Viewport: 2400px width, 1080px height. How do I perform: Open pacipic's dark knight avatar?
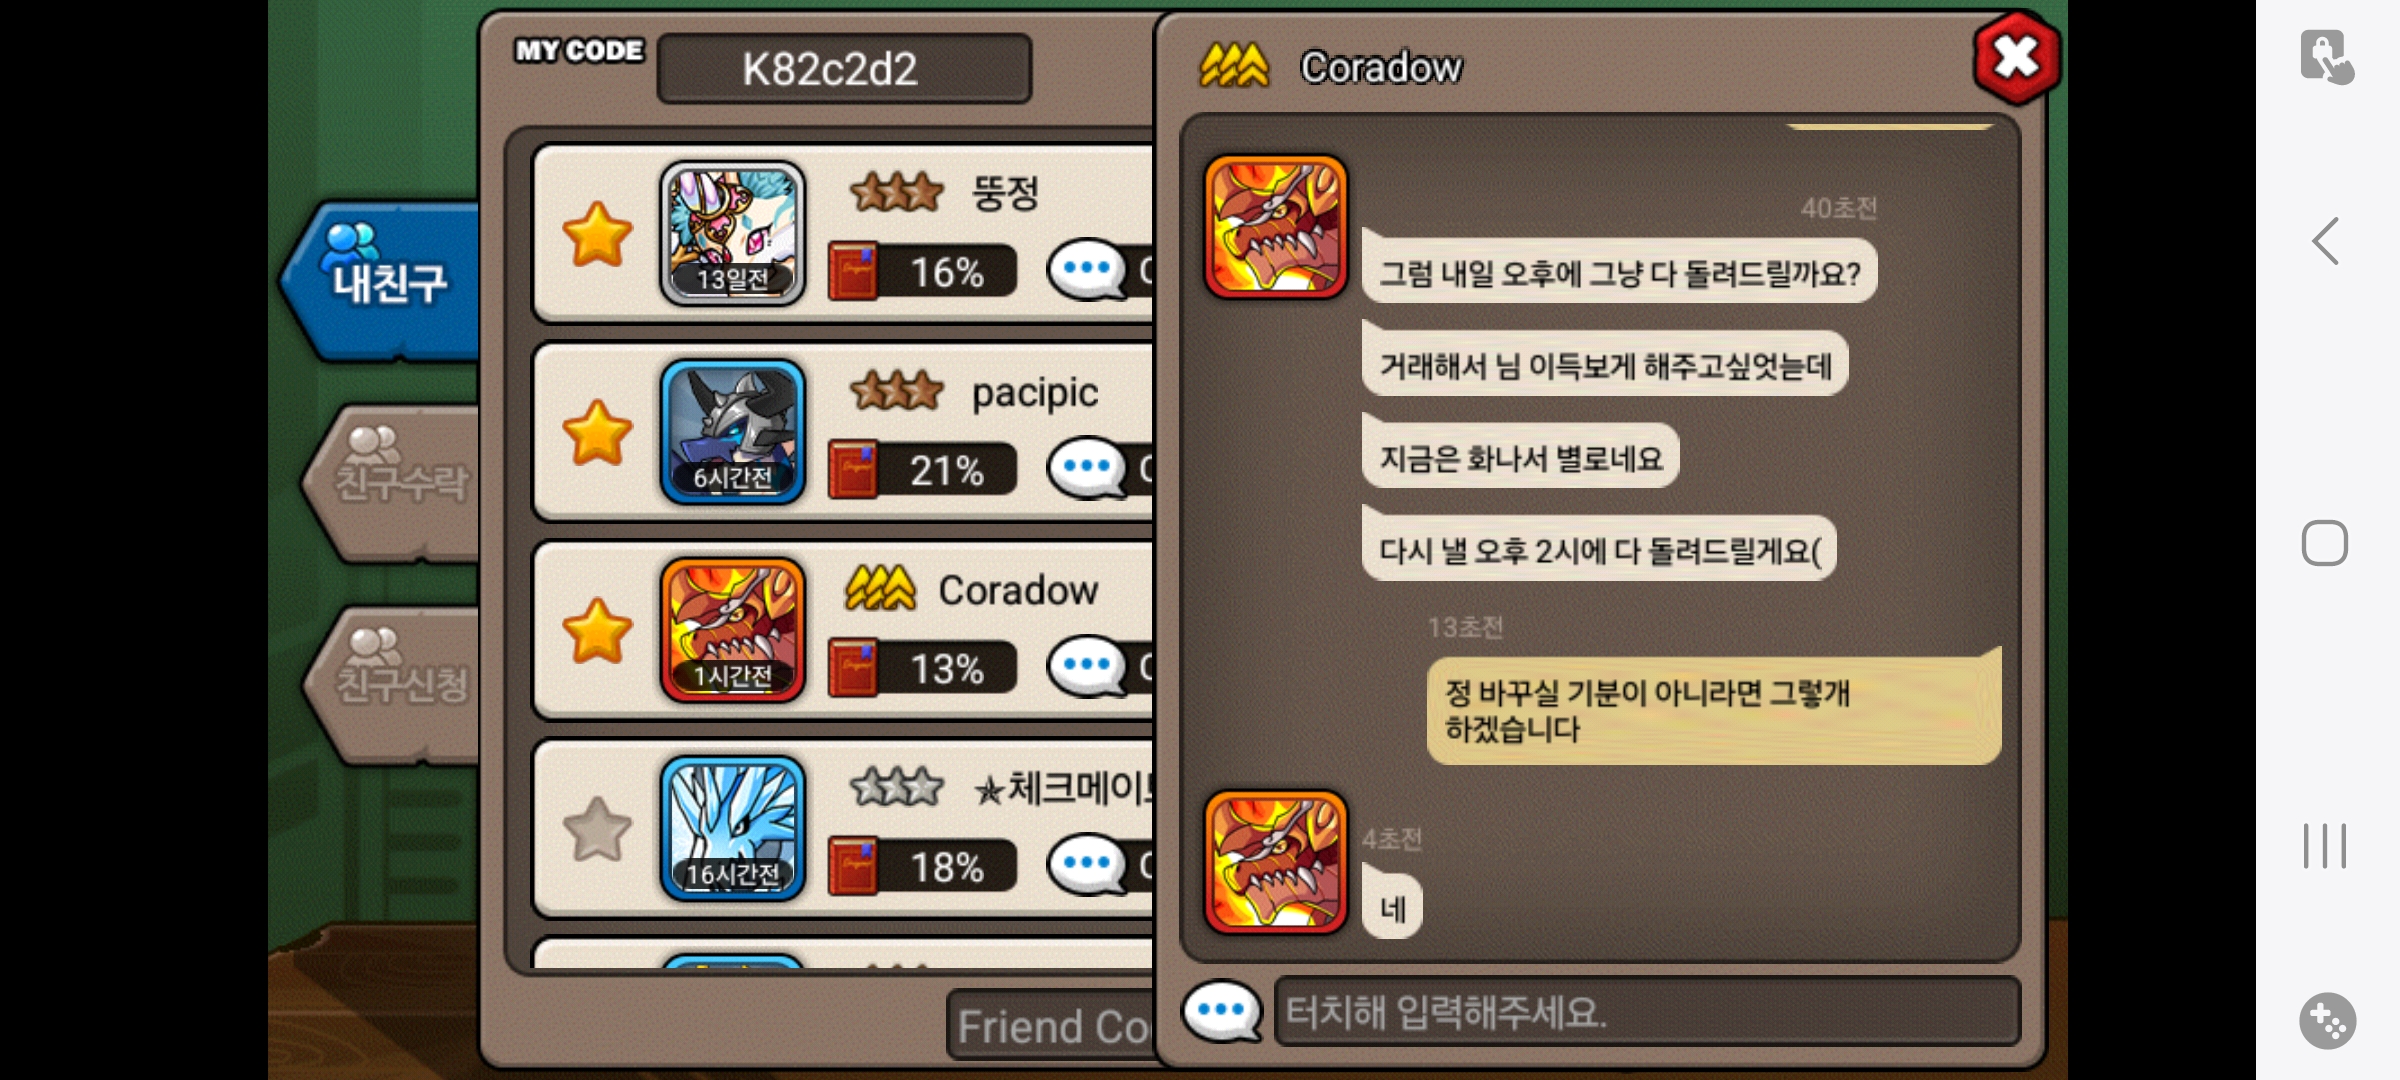(733, 432)
